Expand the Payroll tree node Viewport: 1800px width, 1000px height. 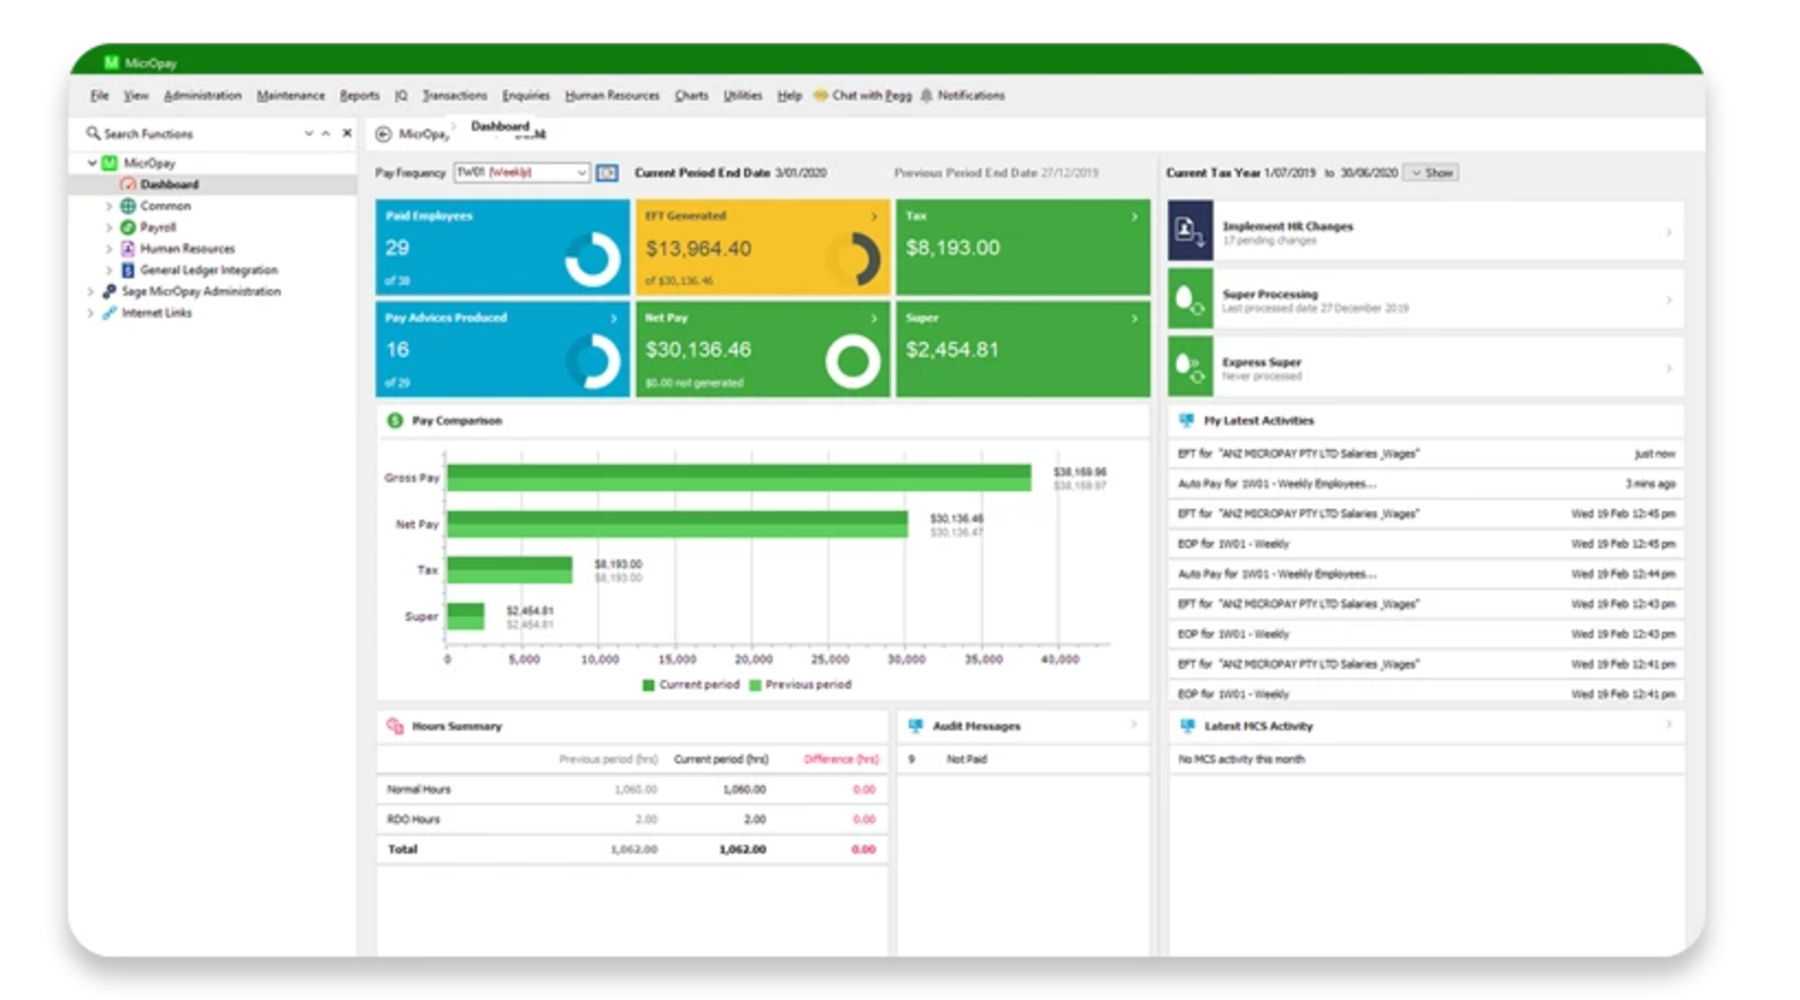[x=109, y=227]
